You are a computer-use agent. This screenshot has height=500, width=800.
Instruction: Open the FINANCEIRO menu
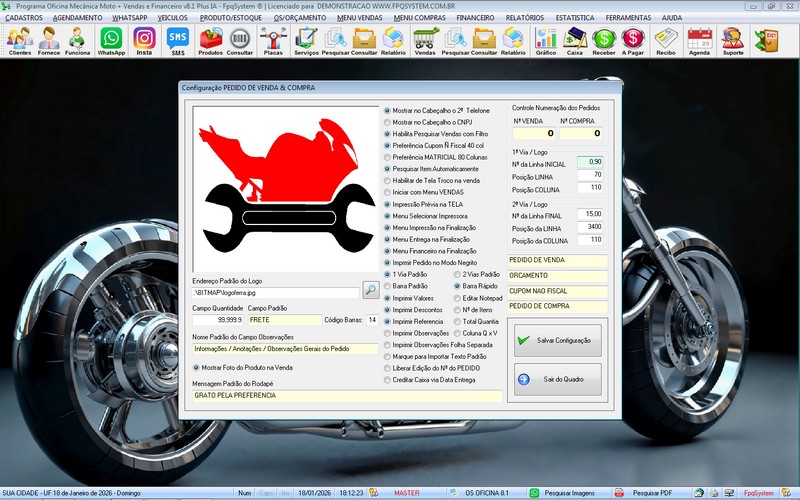pyautogui.click(x=475, y=18)
